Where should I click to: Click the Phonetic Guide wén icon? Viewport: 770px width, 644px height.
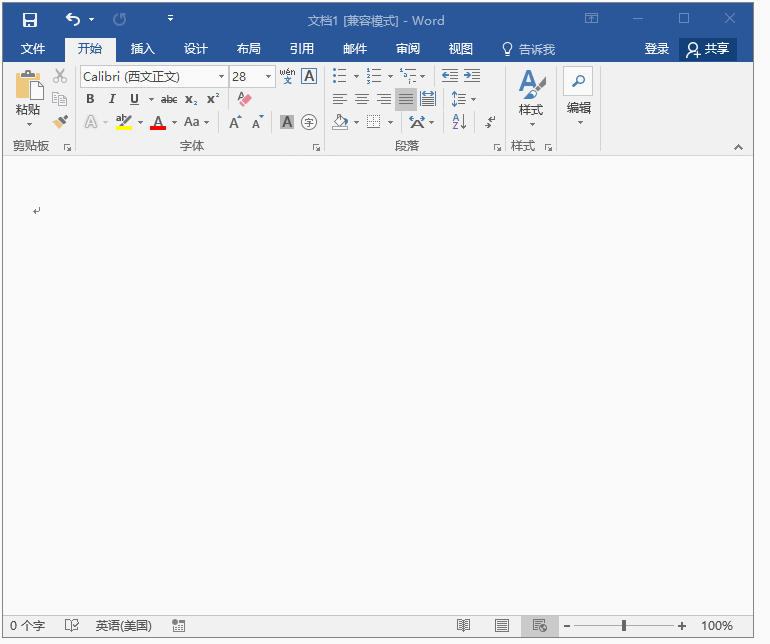point(287,76)
